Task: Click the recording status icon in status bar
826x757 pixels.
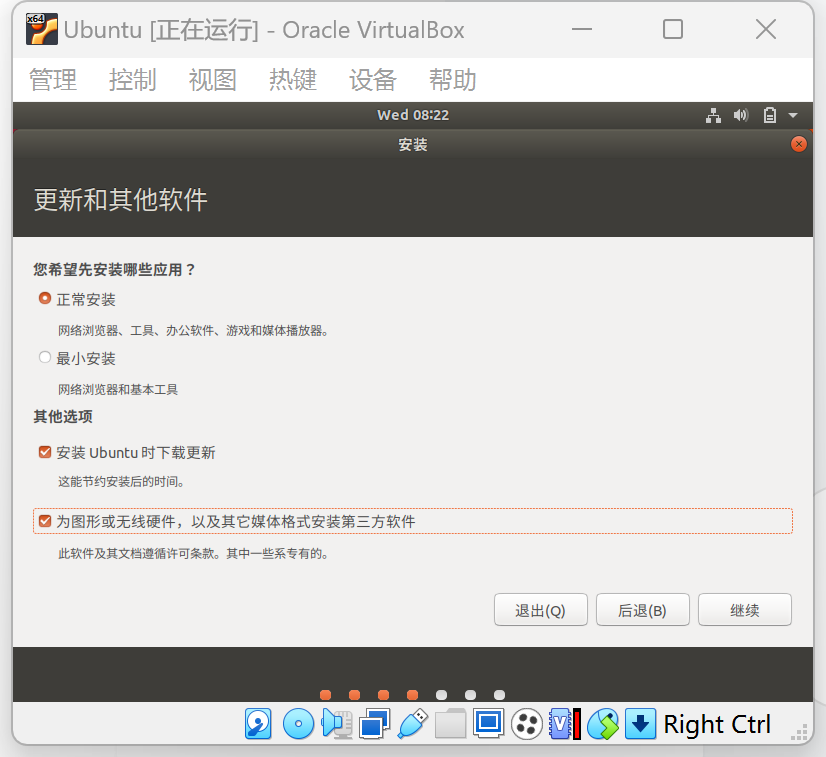Action: click(x=525, y=723)
